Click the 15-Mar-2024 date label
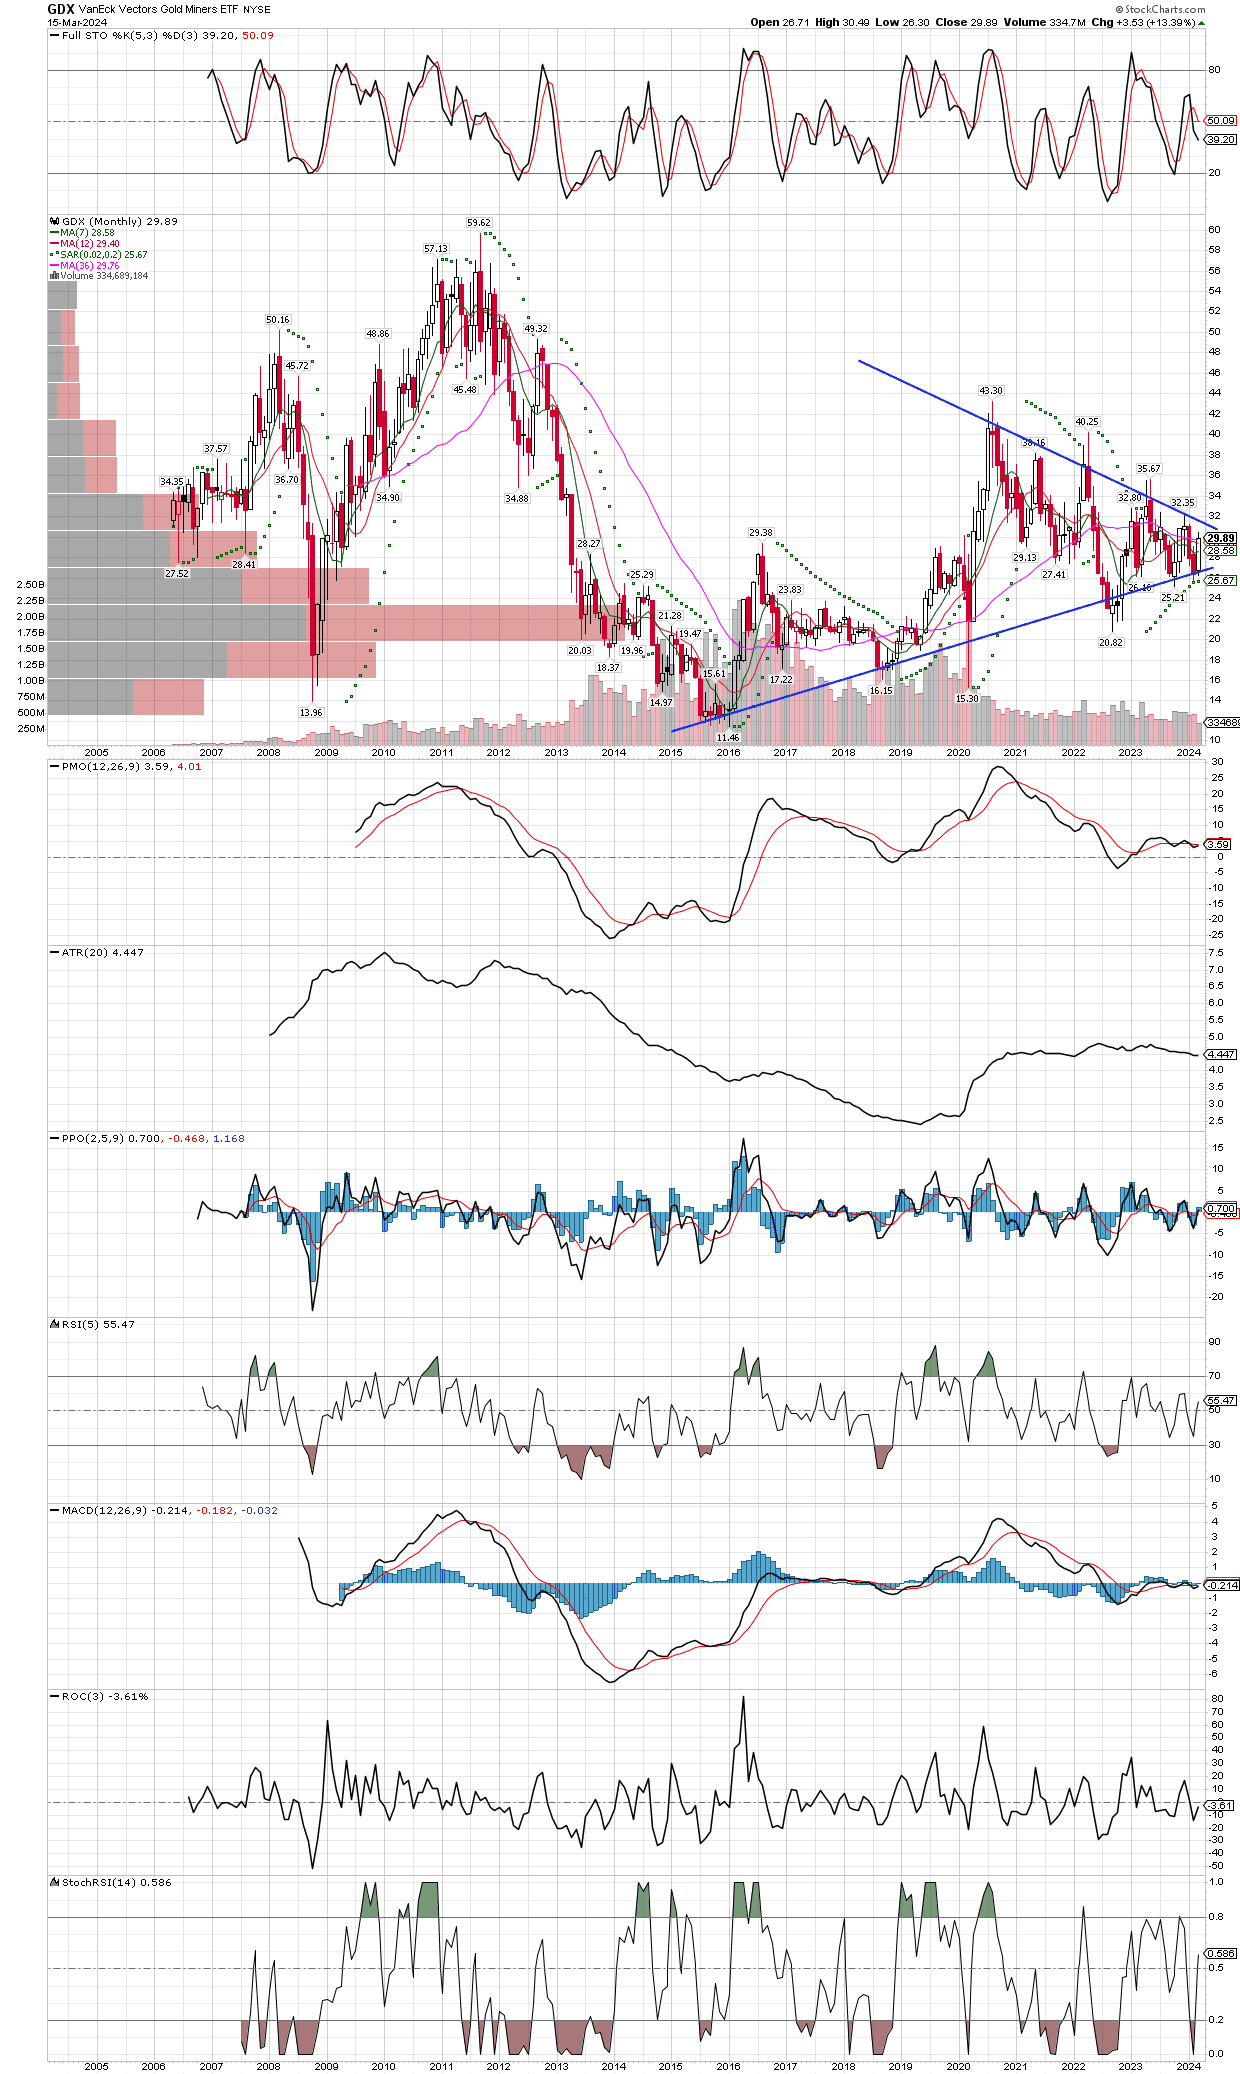 point(78,22)
